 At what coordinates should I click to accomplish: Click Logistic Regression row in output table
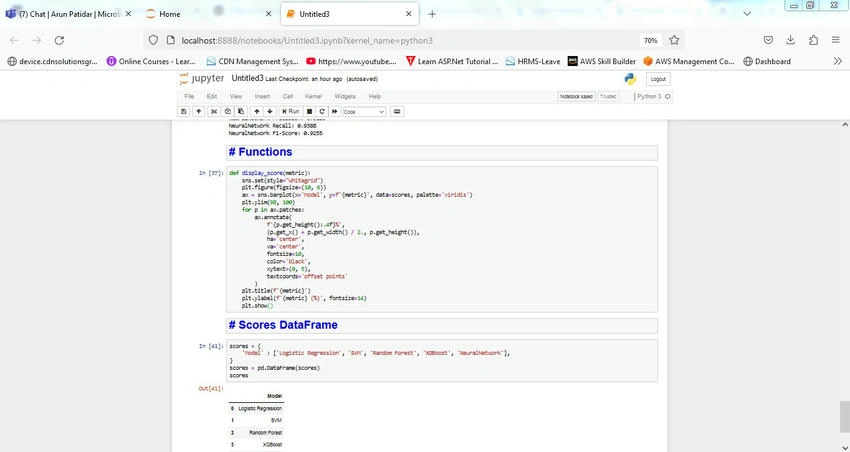pyautogui.click(x=256, y=408)
